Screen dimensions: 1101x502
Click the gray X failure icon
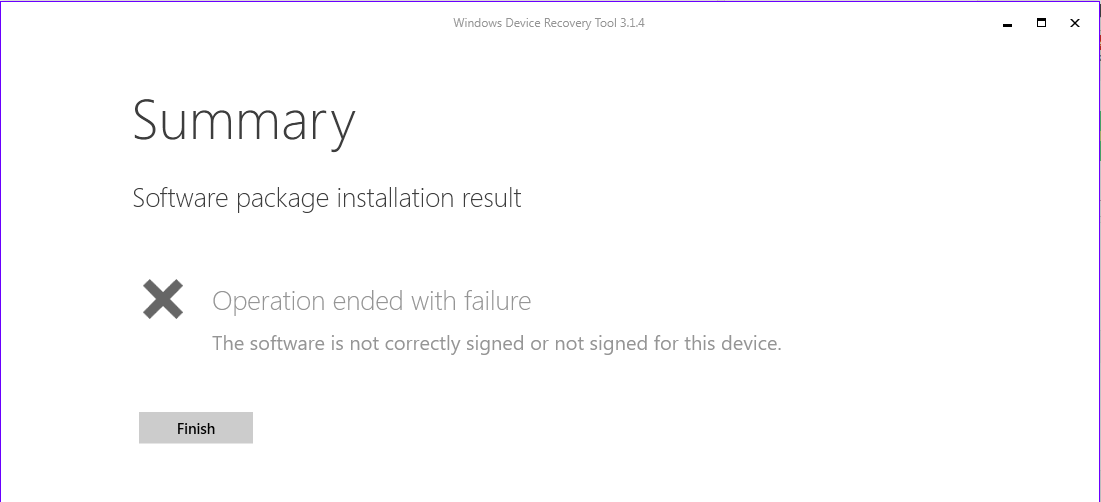[163, 300]
